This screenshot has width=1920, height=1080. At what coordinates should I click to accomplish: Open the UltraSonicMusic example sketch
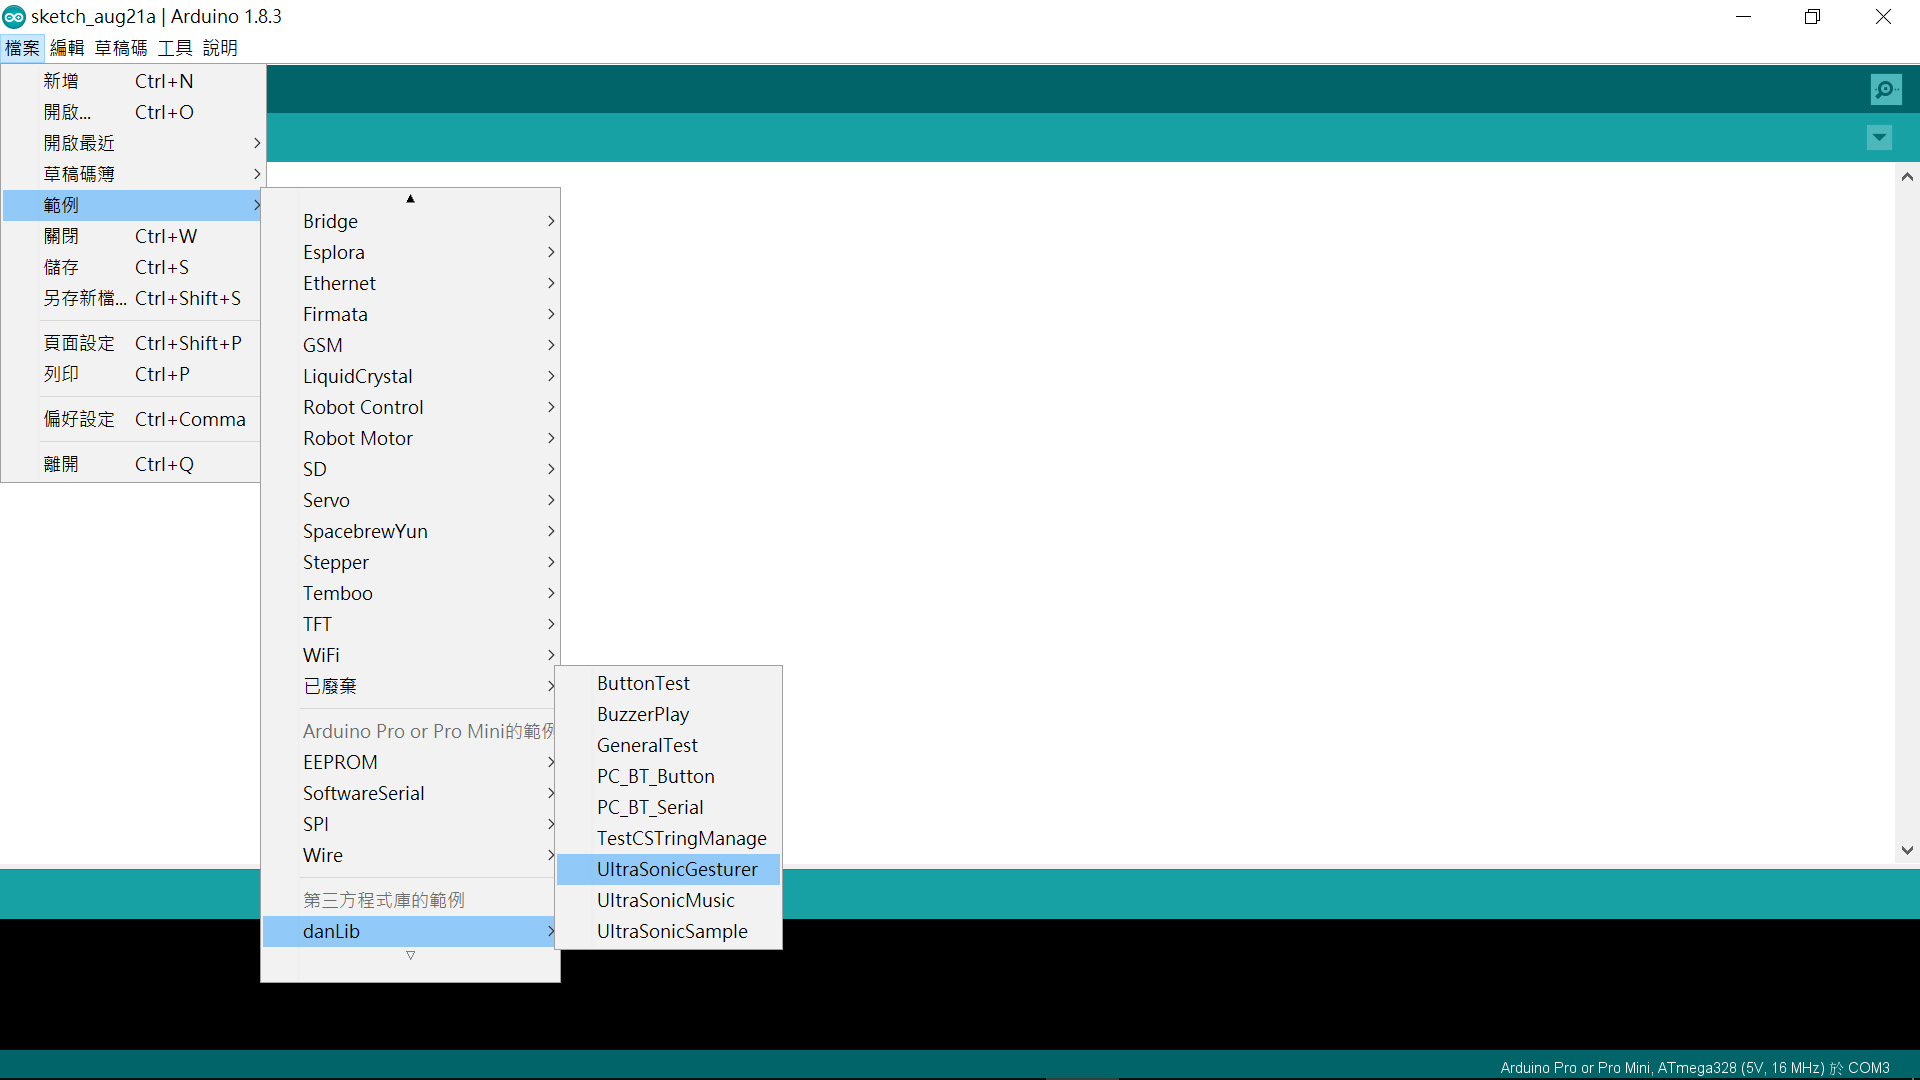click(665, 900)
